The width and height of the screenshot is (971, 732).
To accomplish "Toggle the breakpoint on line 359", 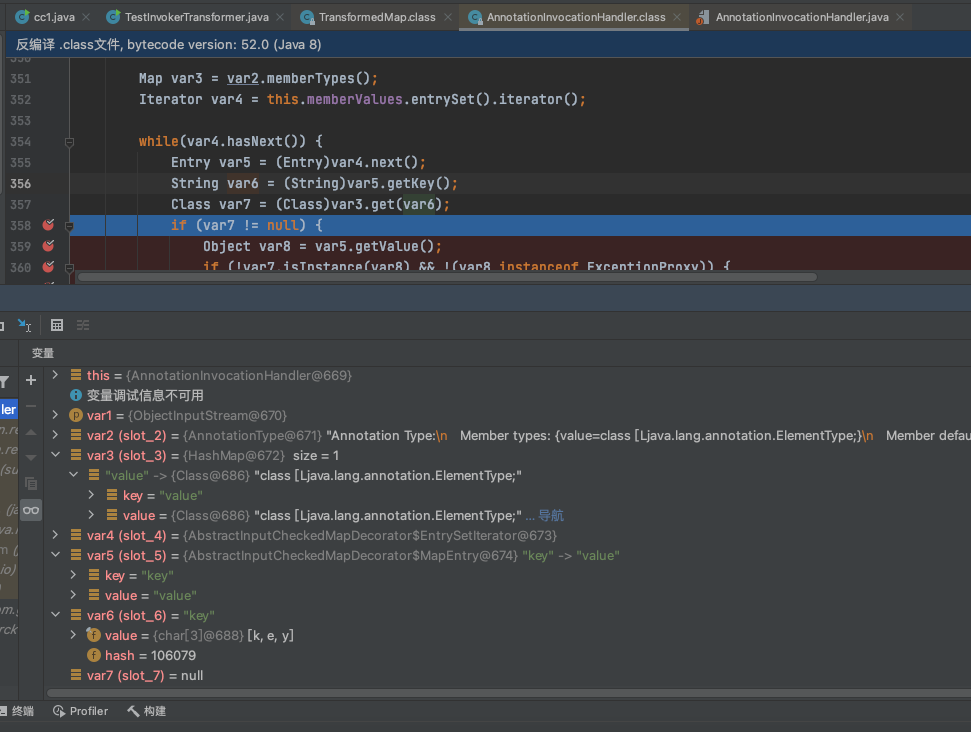I will point(48,246).
